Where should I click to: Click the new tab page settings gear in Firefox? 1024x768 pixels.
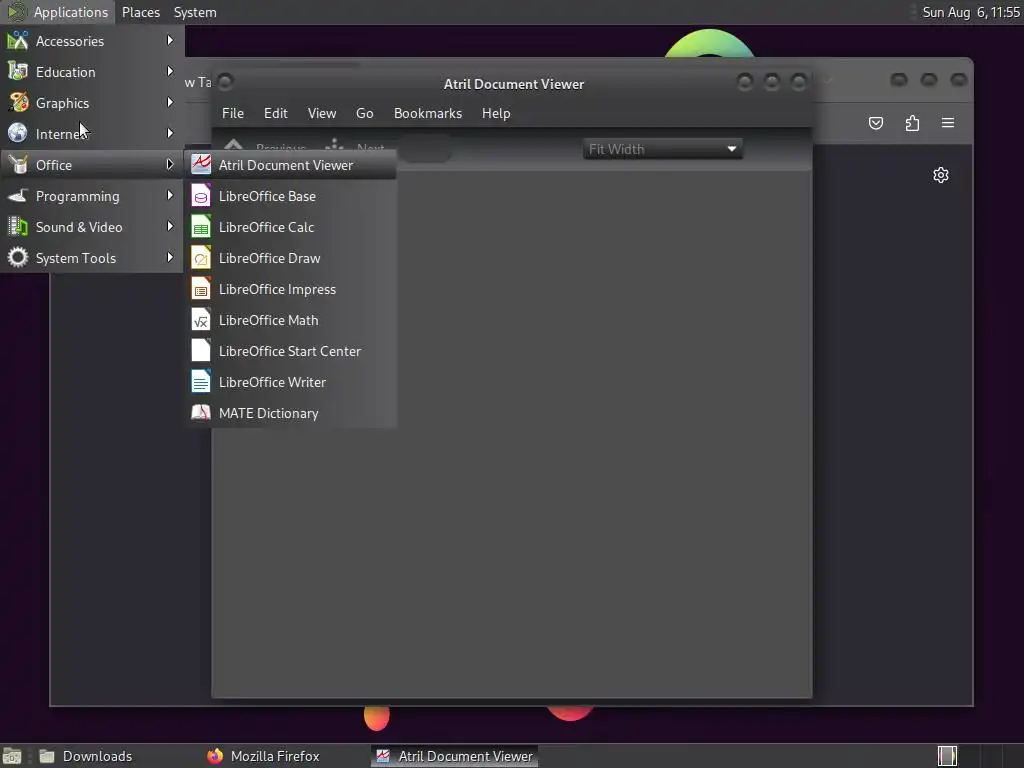click(x=940, y=175)
